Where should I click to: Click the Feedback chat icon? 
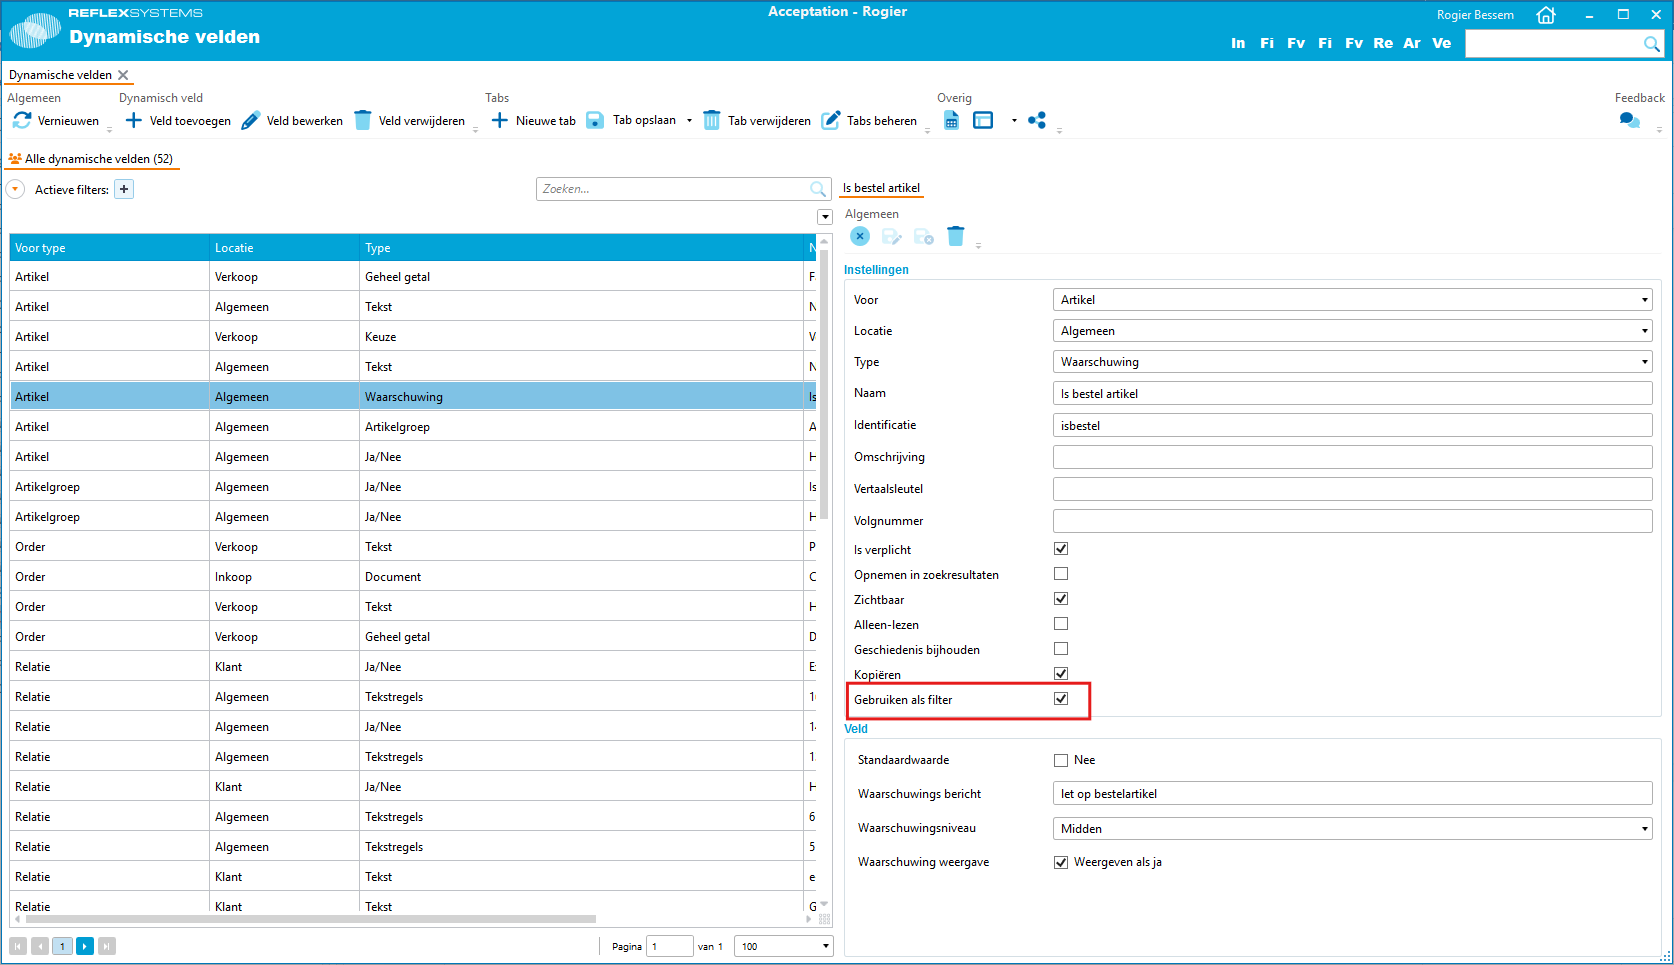click(x=1629, y=120)
